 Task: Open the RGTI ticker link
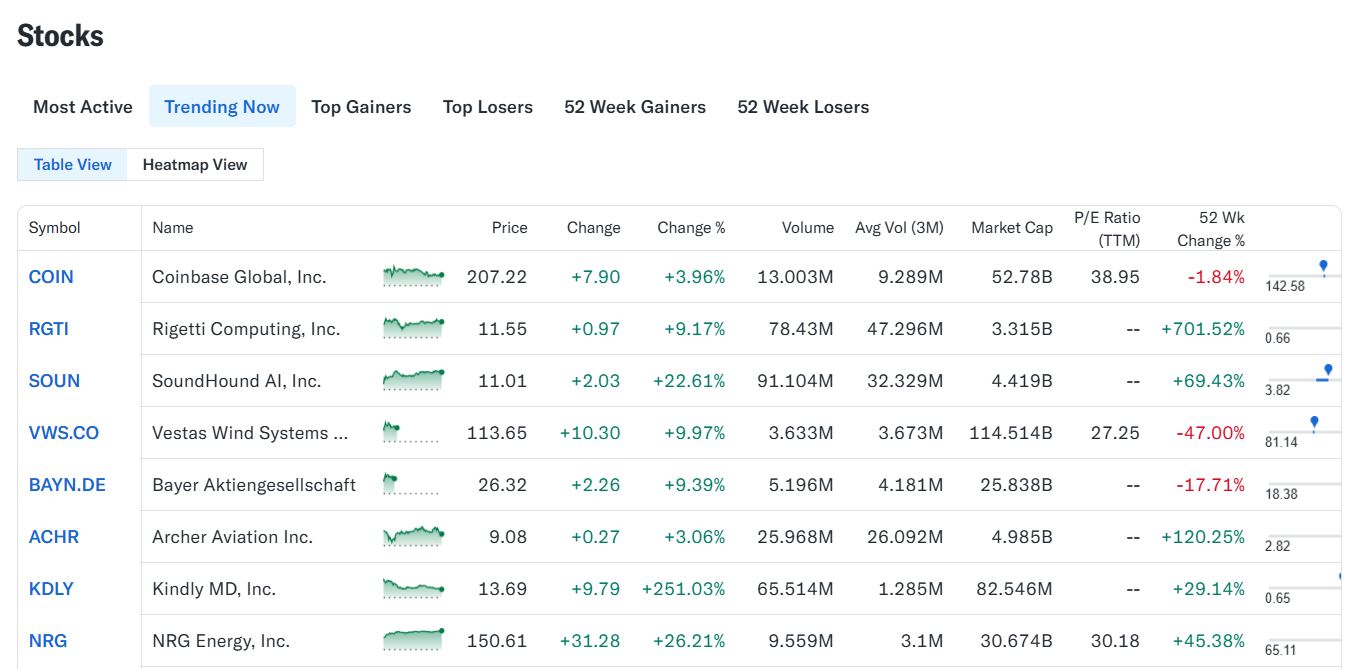coord(49,329)
